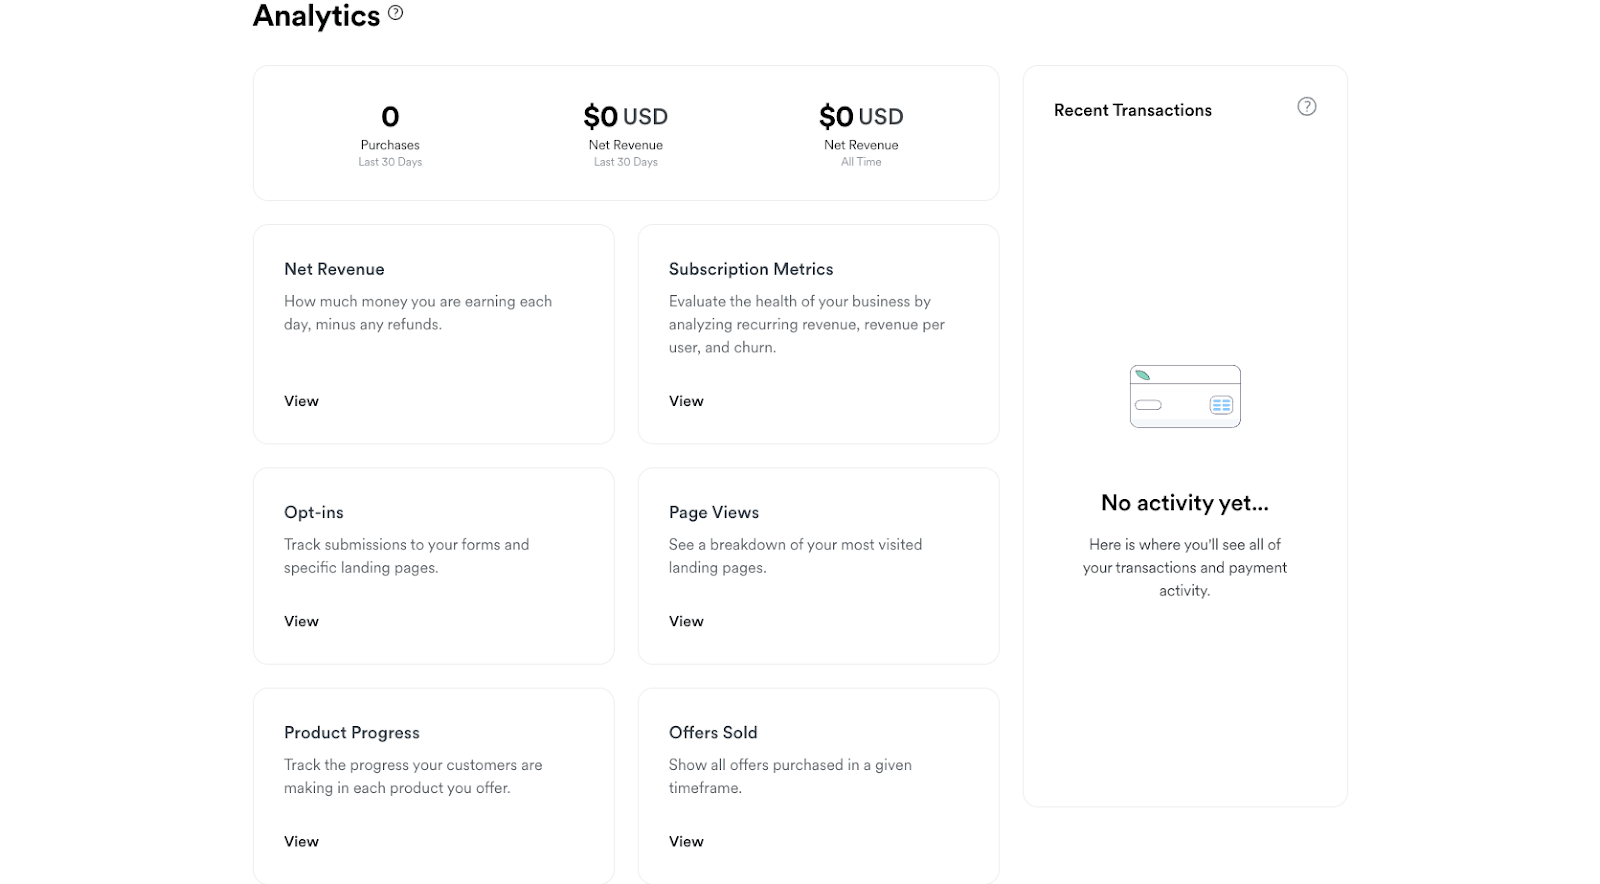This screenshot has width=1600, height=884.
Task: Click the Offers Sold card title
Action: (713, 732)
